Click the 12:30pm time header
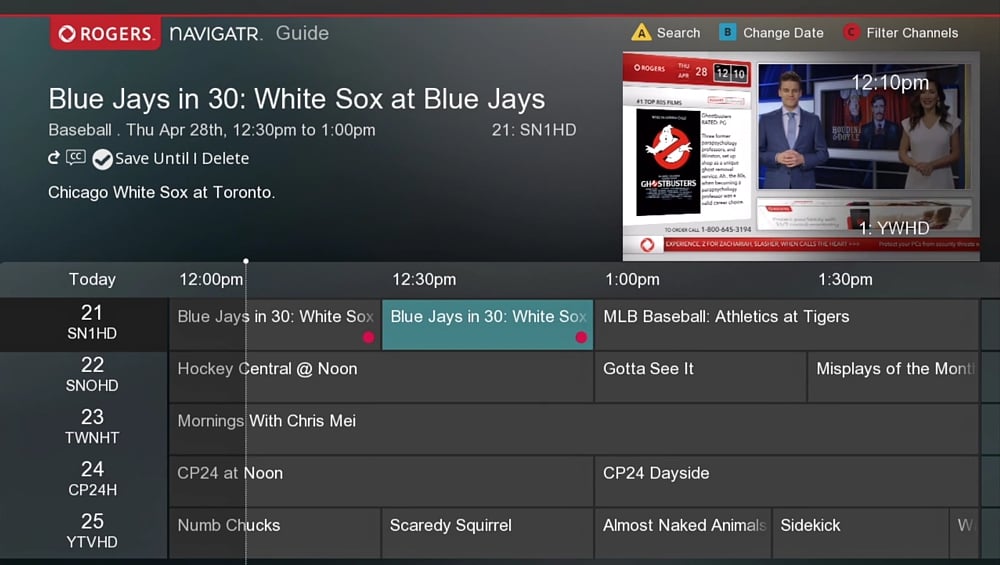Viewport: 1000px width, 565px height. [x=424, y=279]
